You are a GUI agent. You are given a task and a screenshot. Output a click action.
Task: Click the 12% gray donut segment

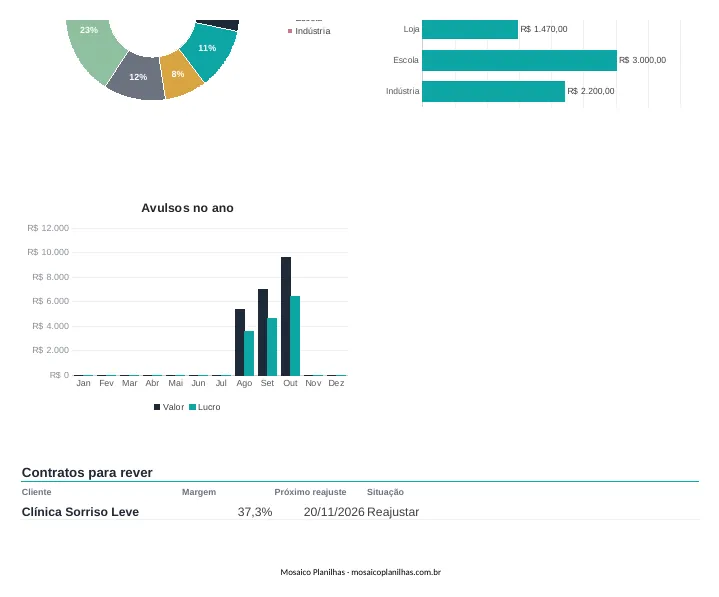coord(138,77)
